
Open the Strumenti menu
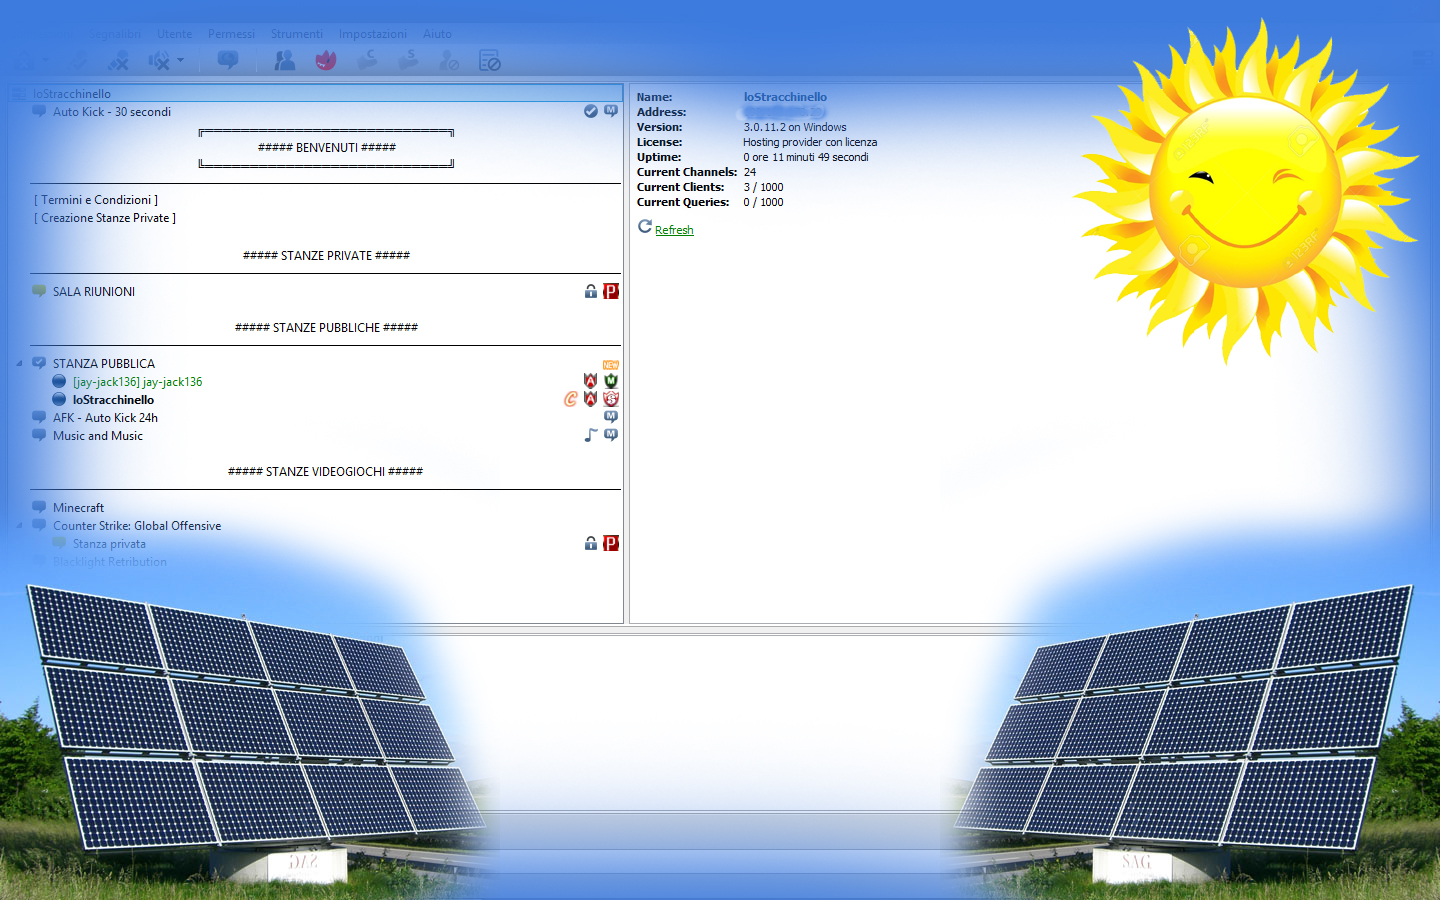coord(296,33)
